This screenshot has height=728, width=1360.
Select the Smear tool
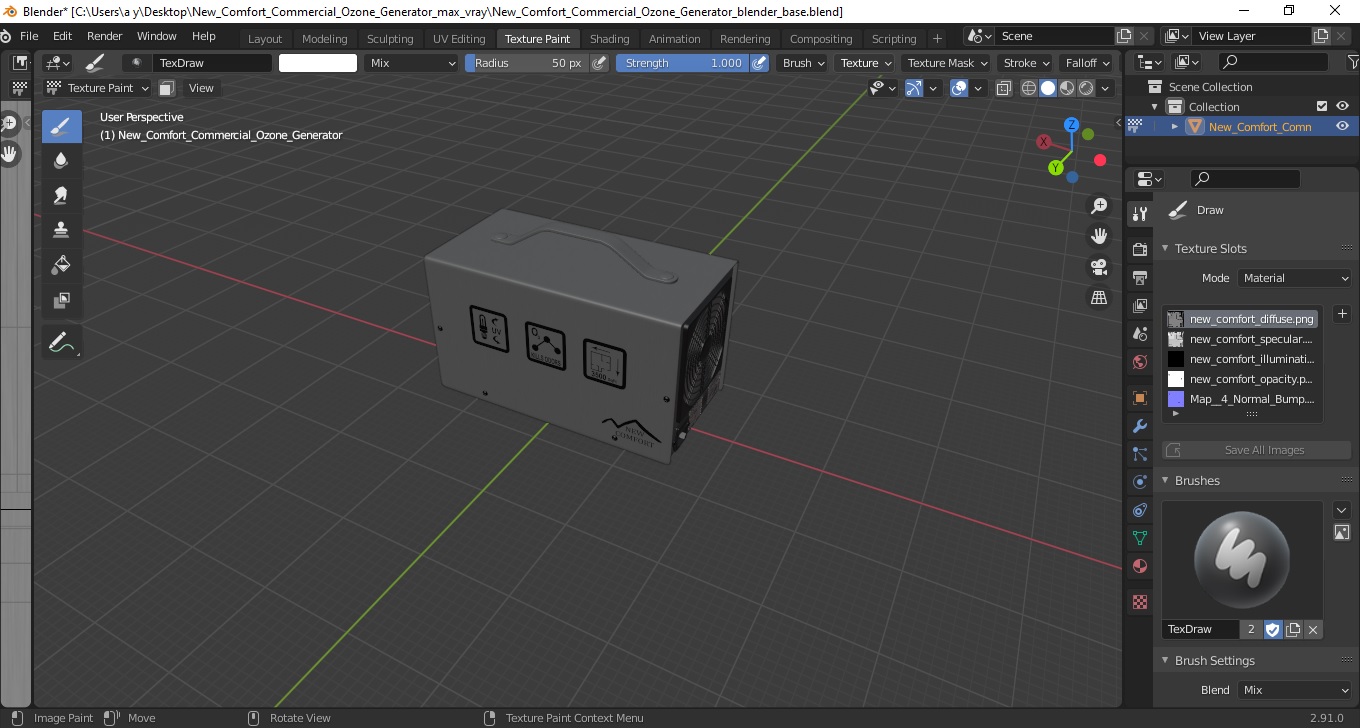61,195
